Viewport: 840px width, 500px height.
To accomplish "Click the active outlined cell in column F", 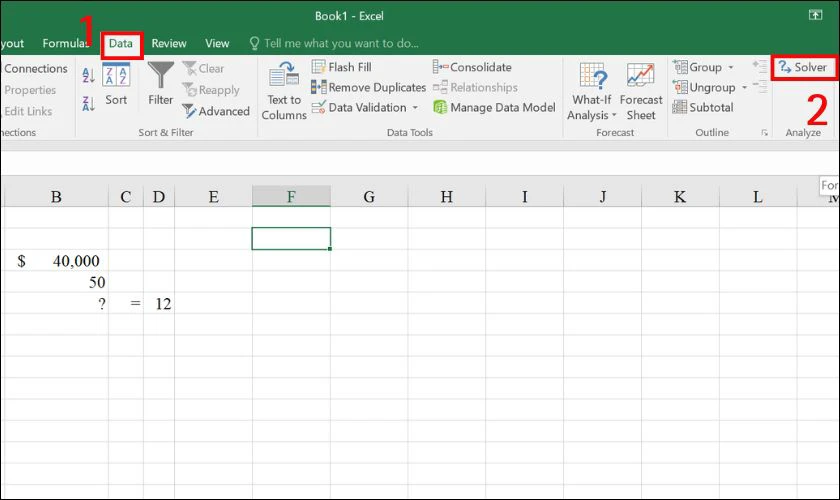I will [291, 238].
